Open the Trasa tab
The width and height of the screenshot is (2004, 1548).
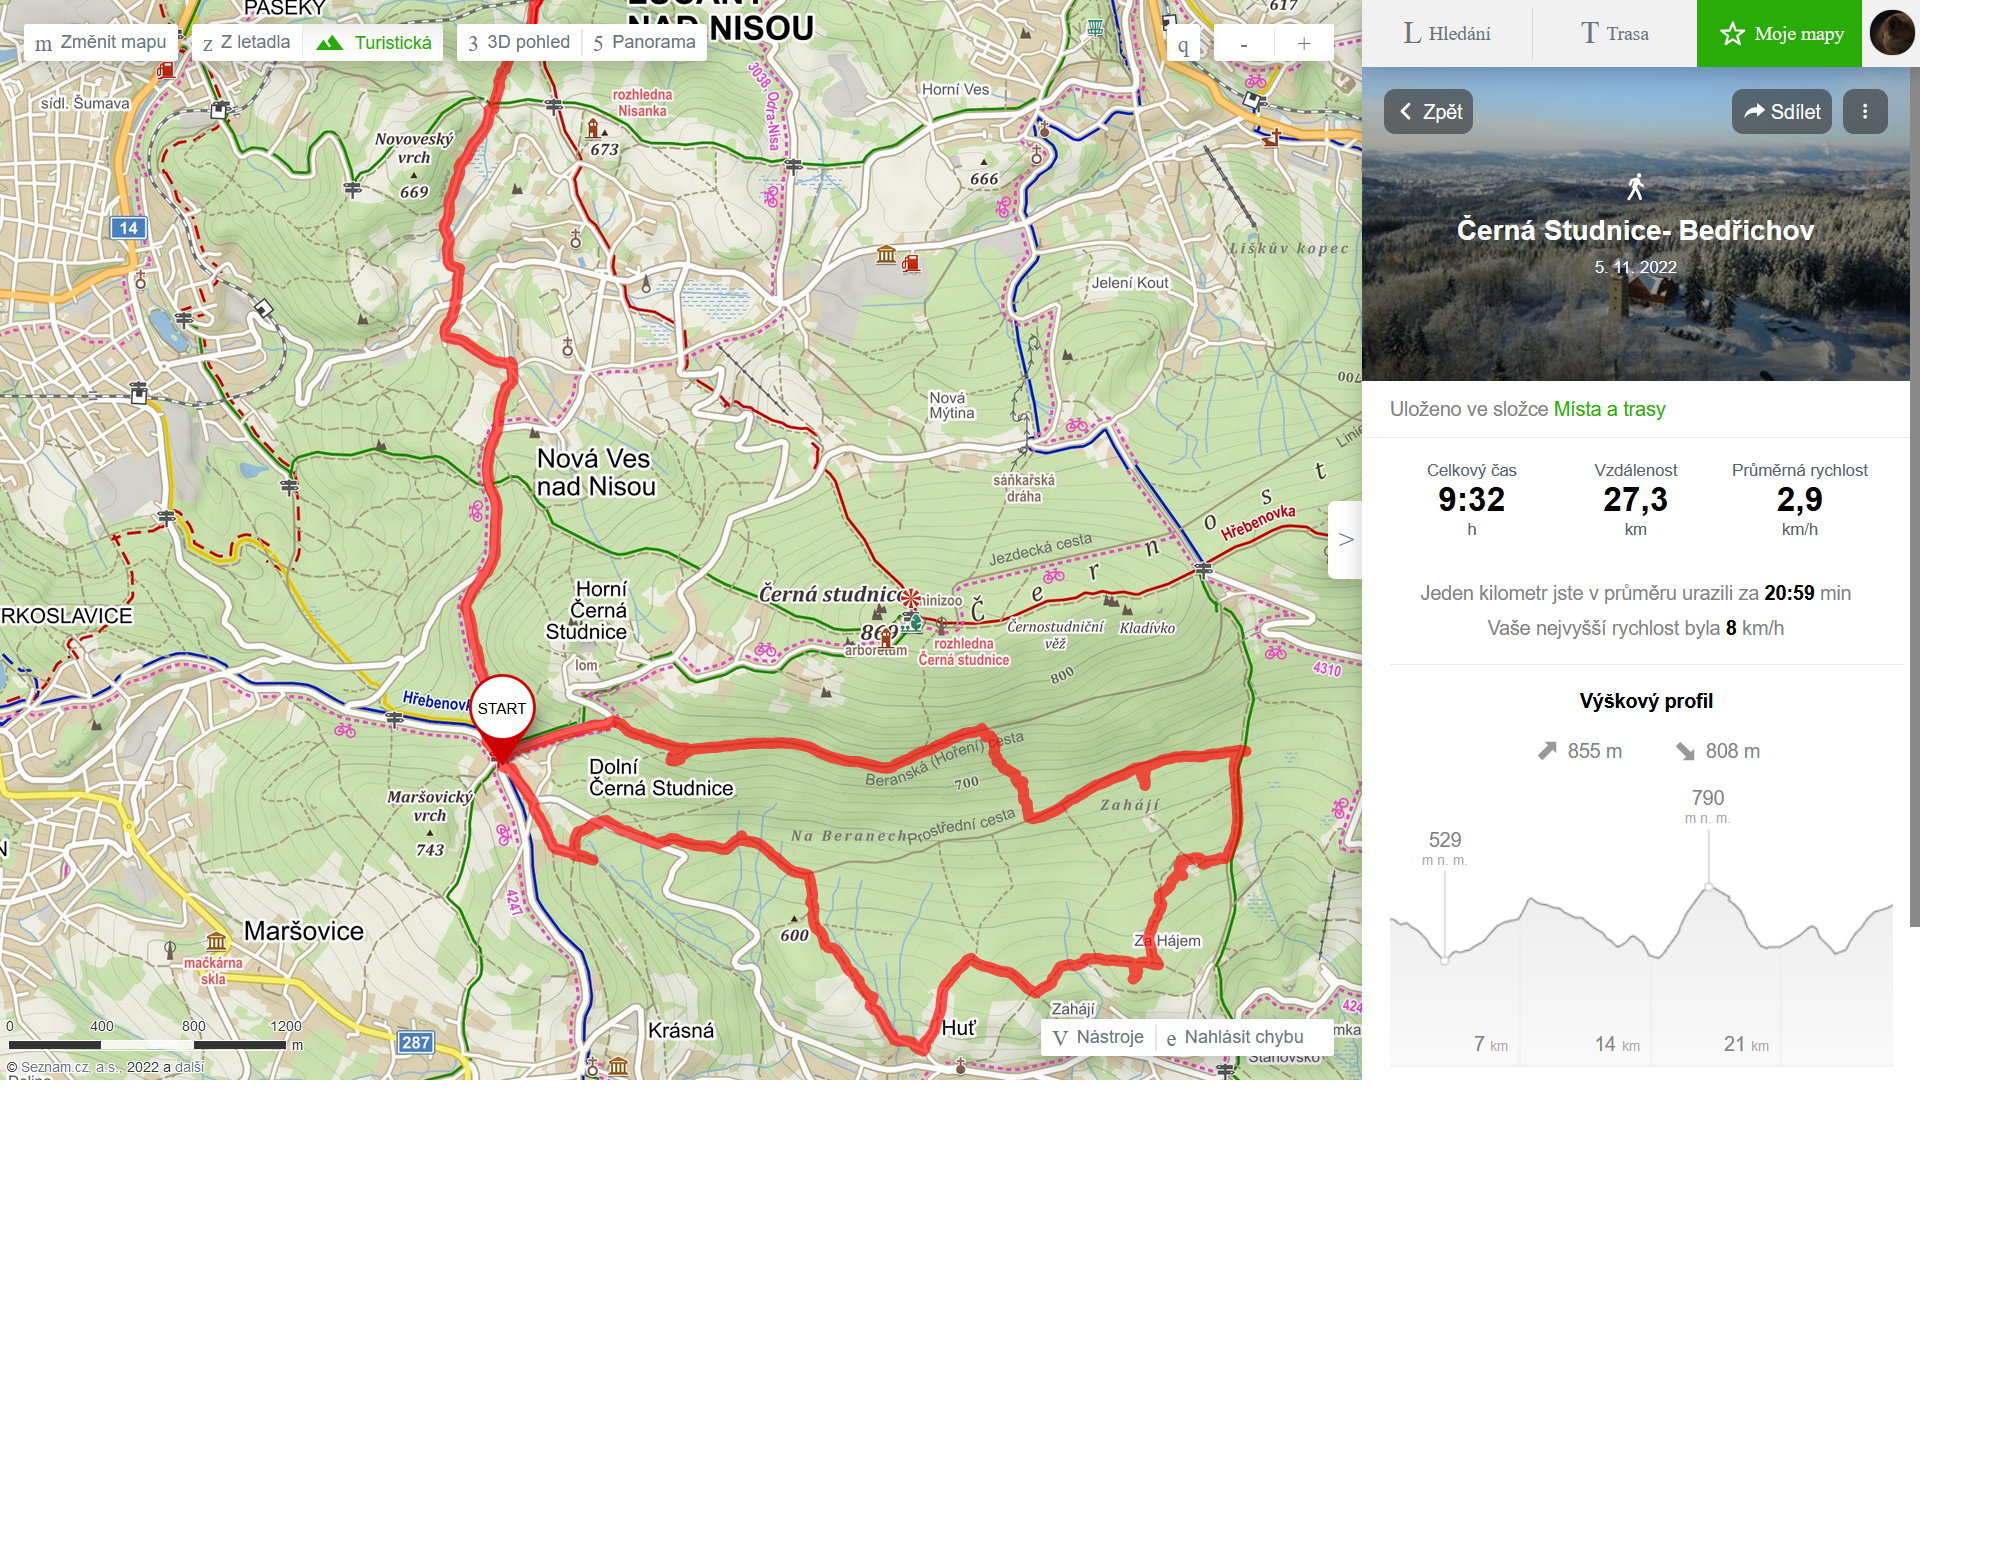coord(1614,33)
